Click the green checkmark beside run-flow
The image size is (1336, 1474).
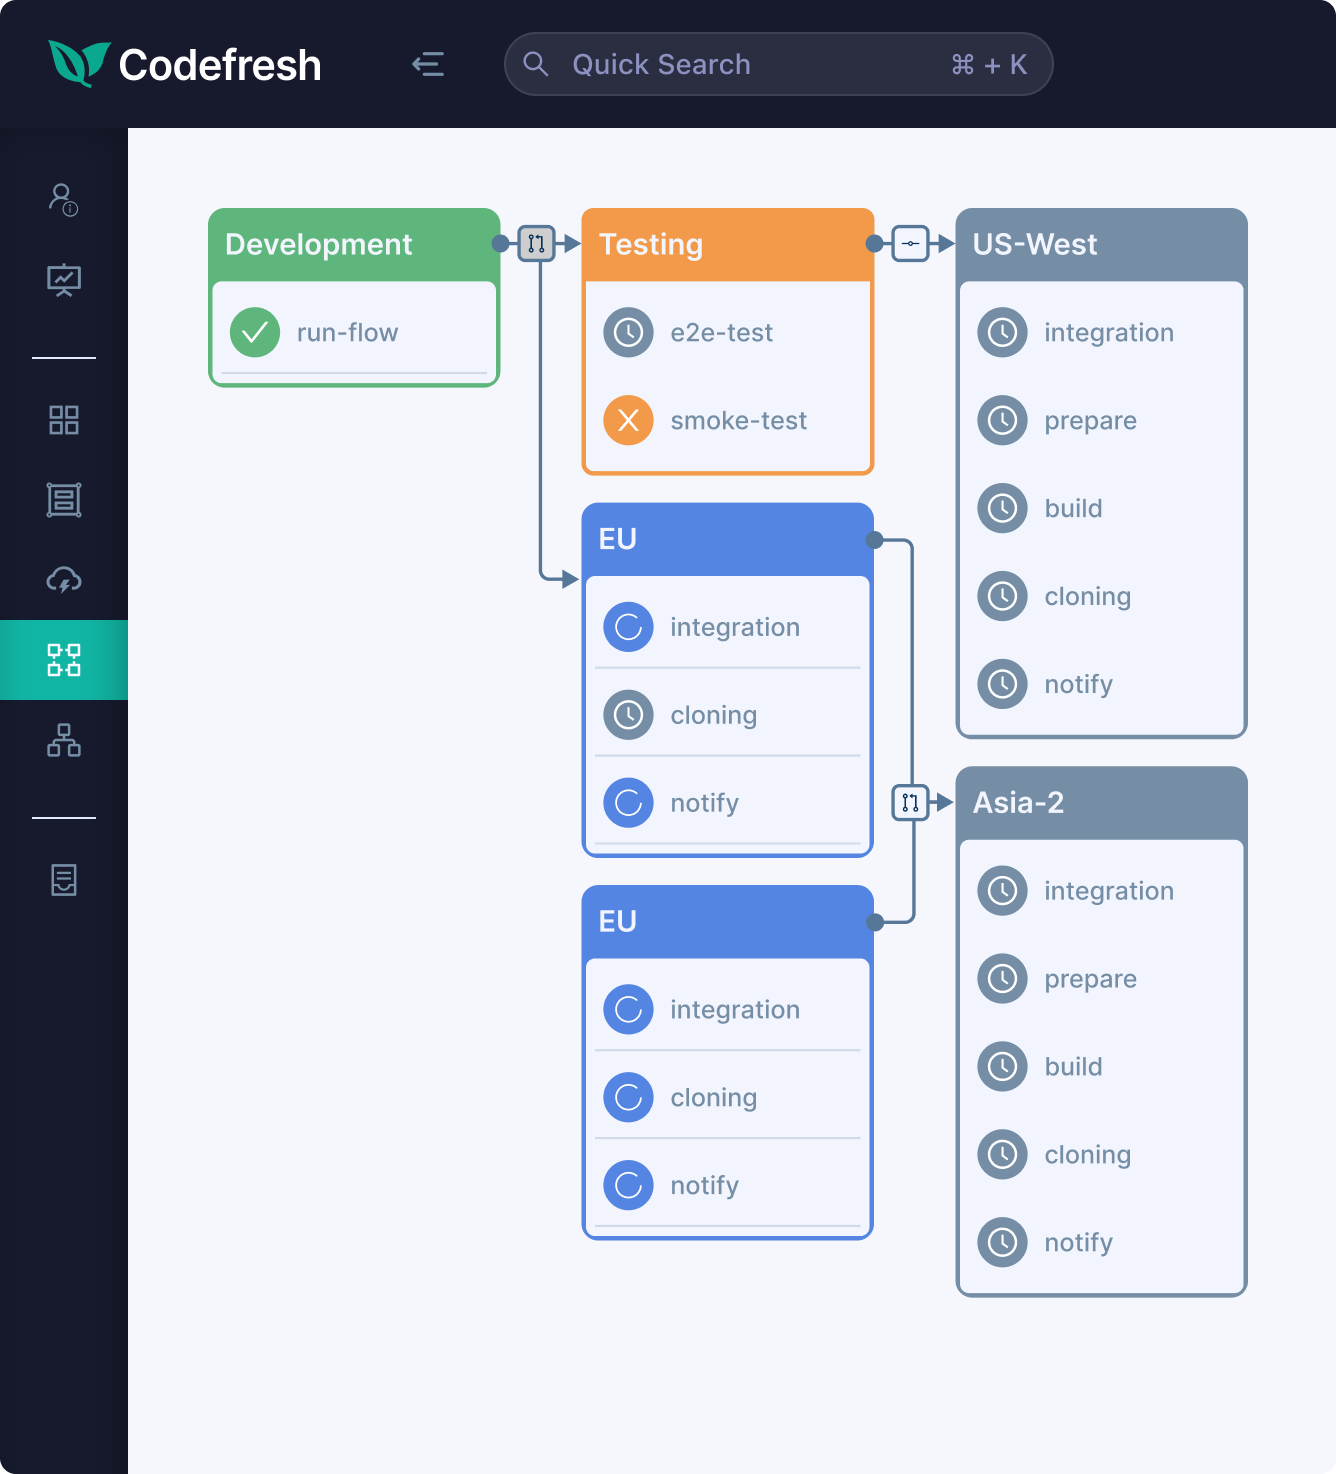pyautogui.click(x=255, y=332)
